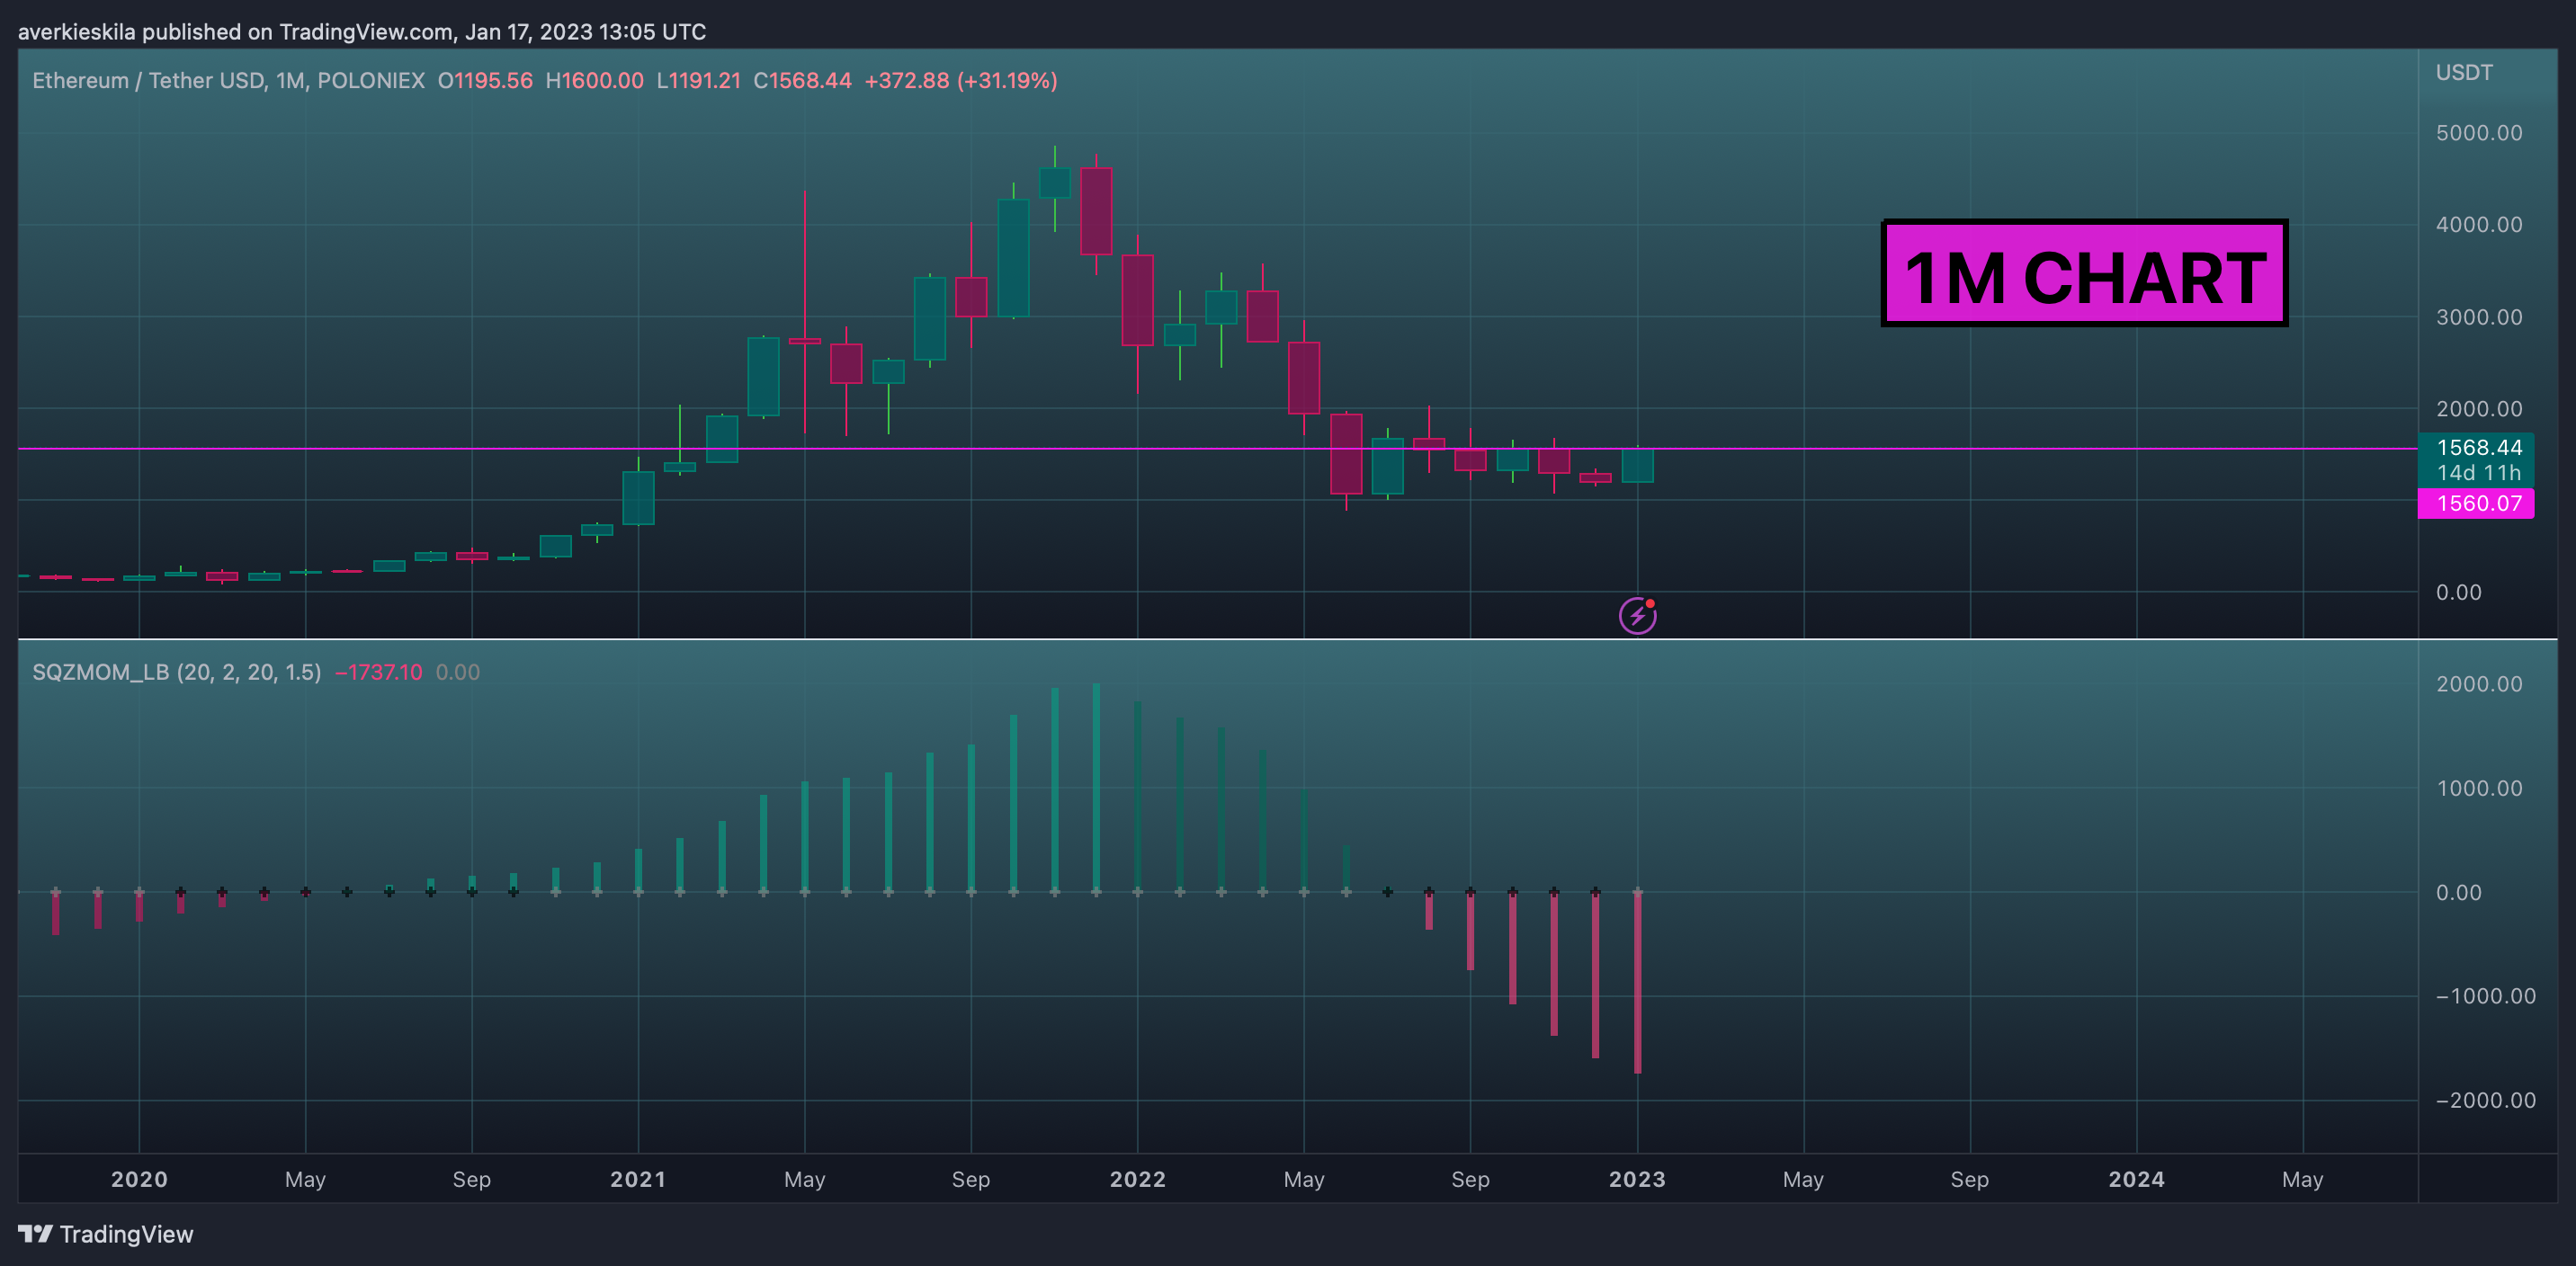Click the SQZMOM_LB (20, 2, 20, 1.5) indicator label
This screenshot has height=1266, width=2576.
pyautogui.click(x=176, y=672)
